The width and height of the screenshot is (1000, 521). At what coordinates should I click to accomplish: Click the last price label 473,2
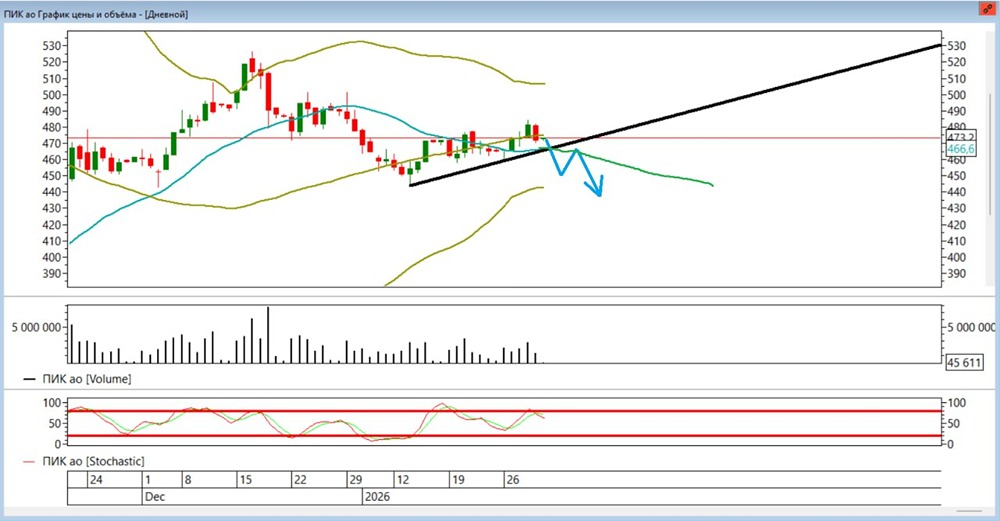click(960, 138)
